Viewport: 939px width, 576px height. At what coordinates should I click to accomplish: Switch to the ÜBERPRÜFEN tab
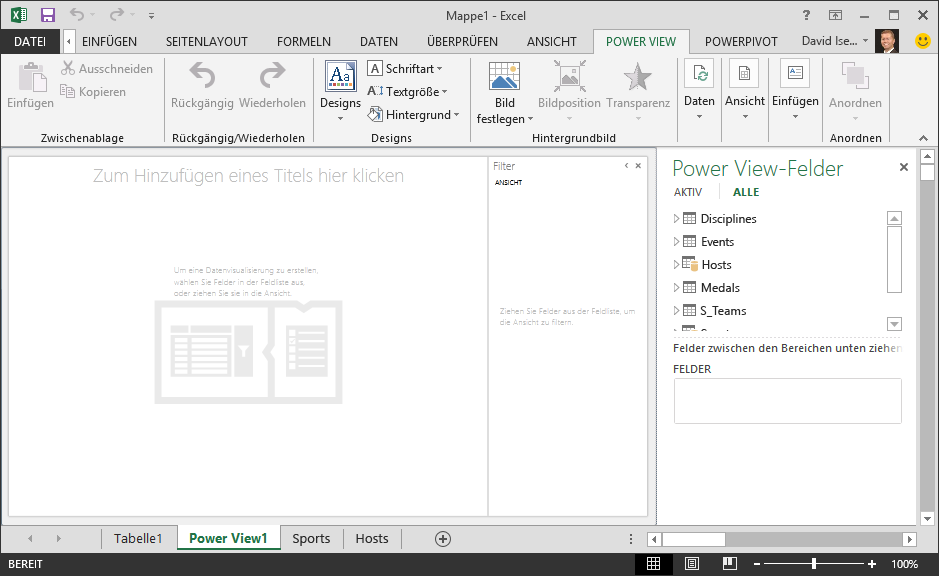[x=462, y=41]
